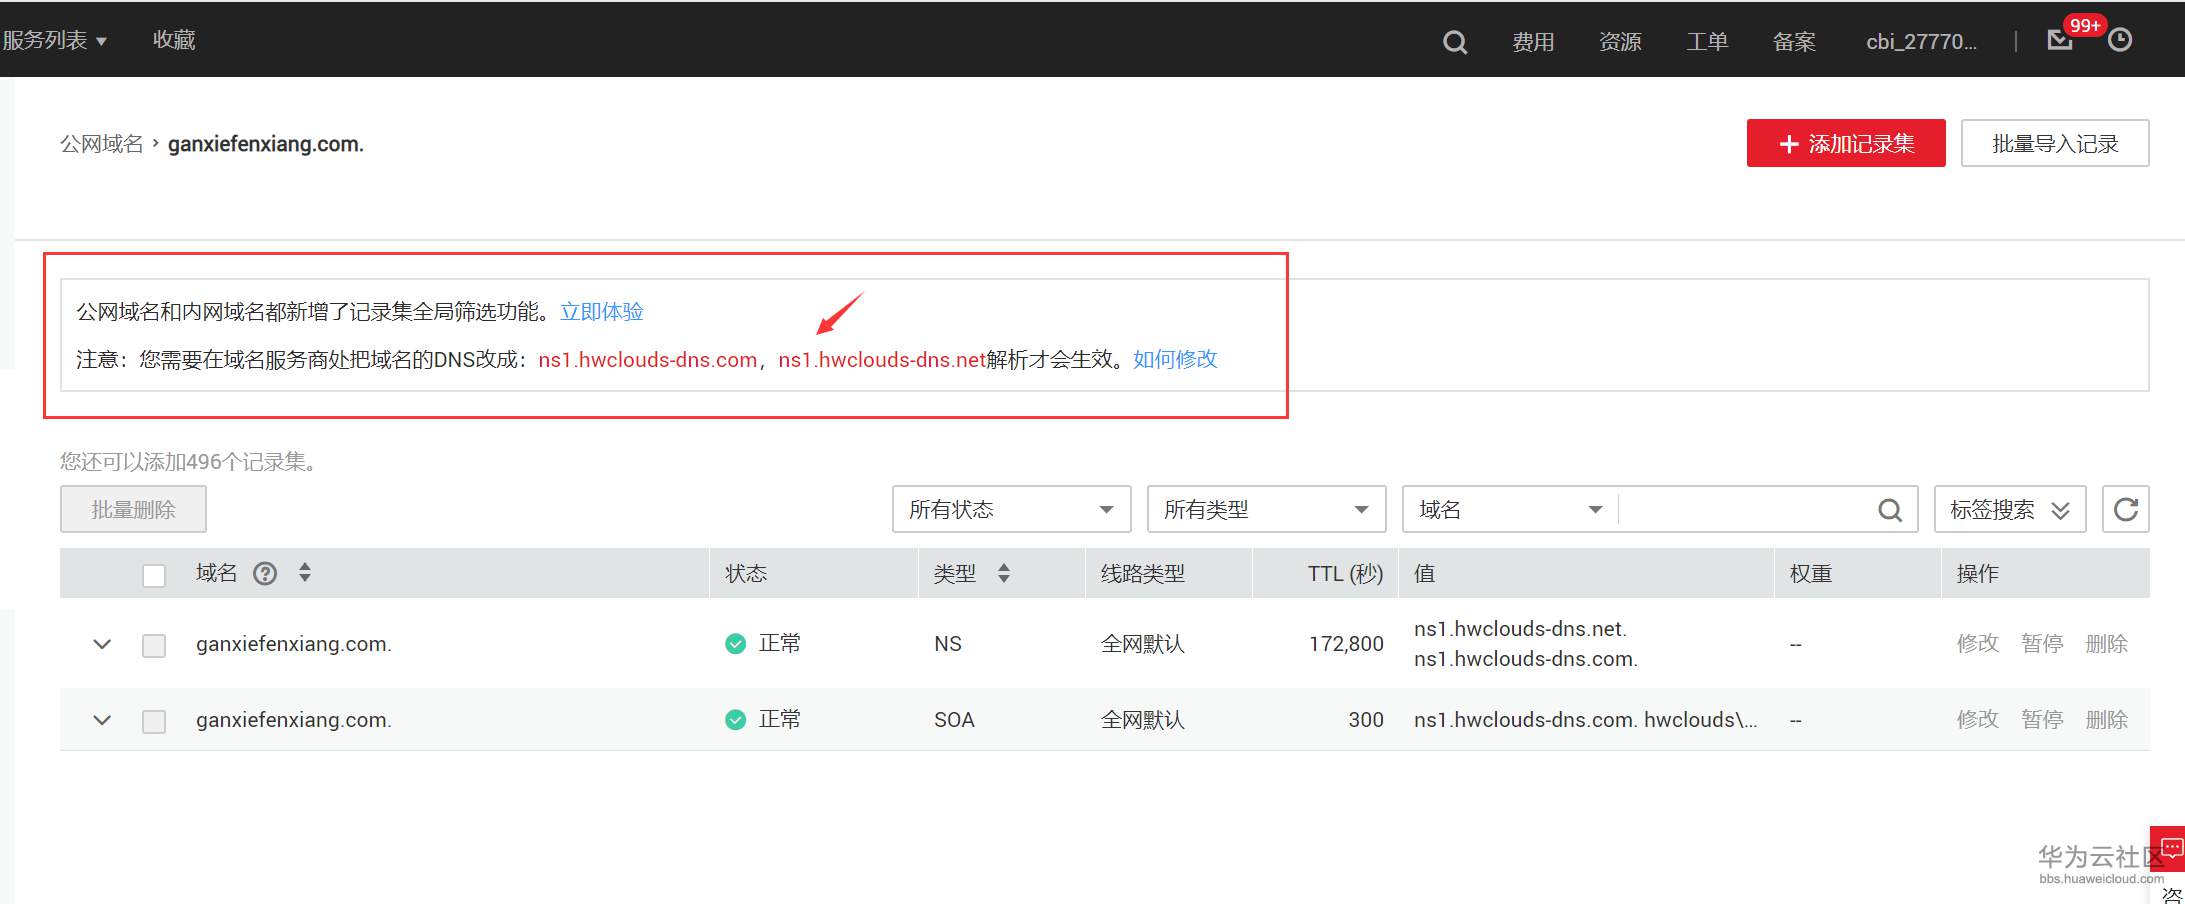Open the 备案 ICP filing menu

[x=1794, y=42]
